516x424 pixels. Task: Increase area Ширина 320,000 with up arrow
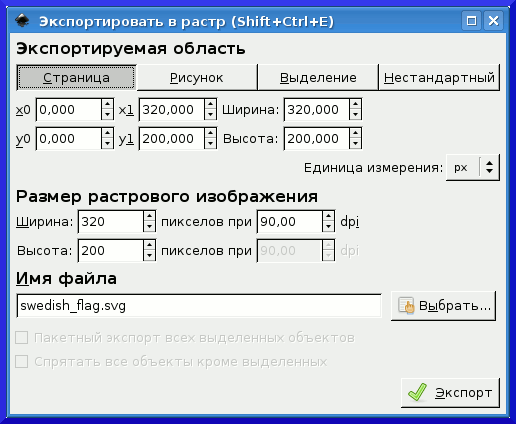[355, 104]
